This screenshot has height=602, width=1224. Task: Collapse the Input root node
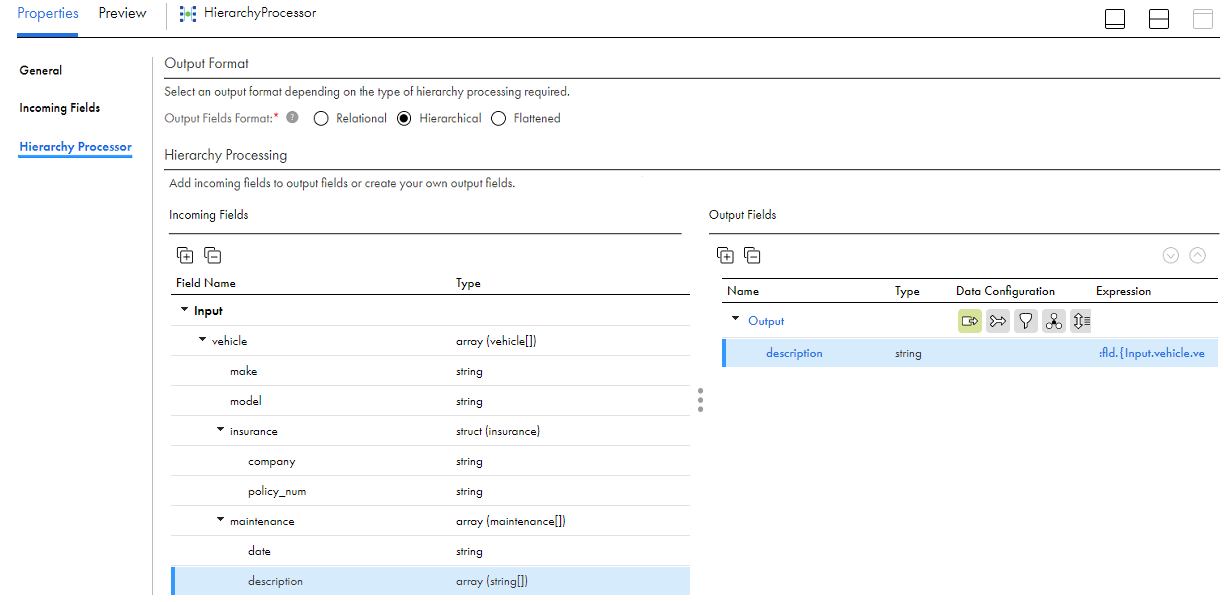pos(184,311)
